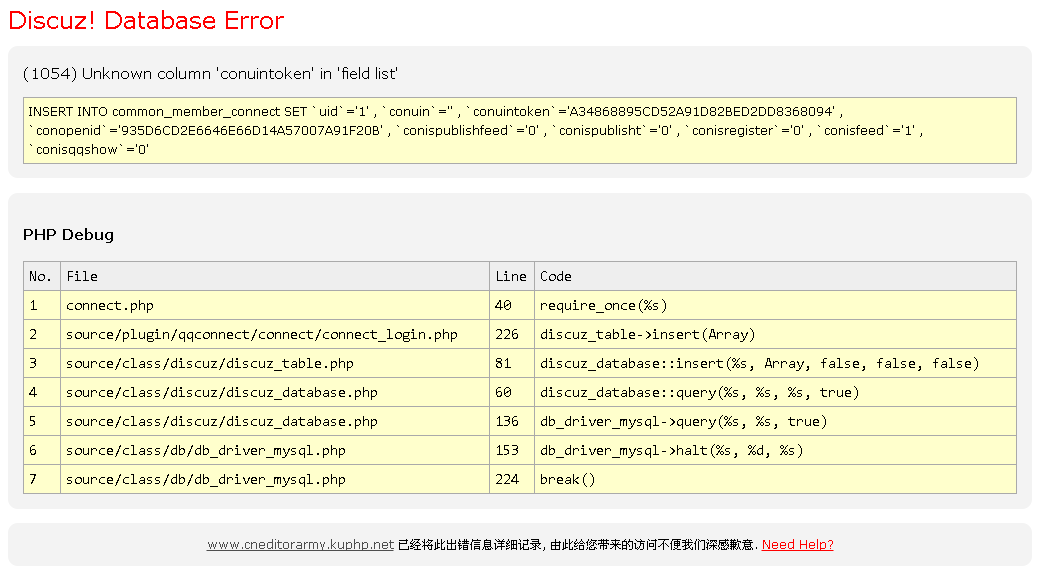Viewport: 1053px width, 573px height.
Task: Select the connect_login.php file path cell
Action: point(275,335)
